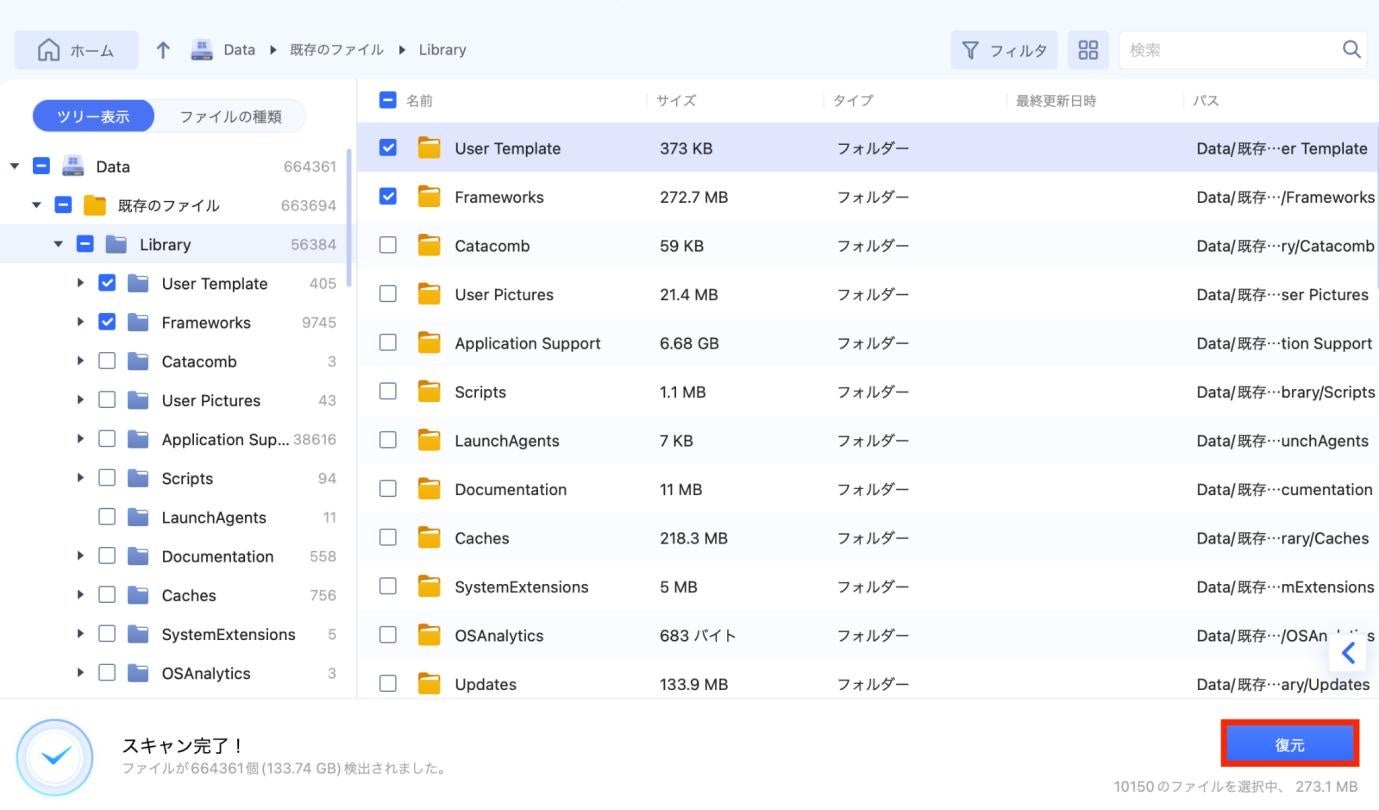Click the grid view toggle icon
The height and width of the screenshot is (810, 1379).
click(x=1088, y=50)
